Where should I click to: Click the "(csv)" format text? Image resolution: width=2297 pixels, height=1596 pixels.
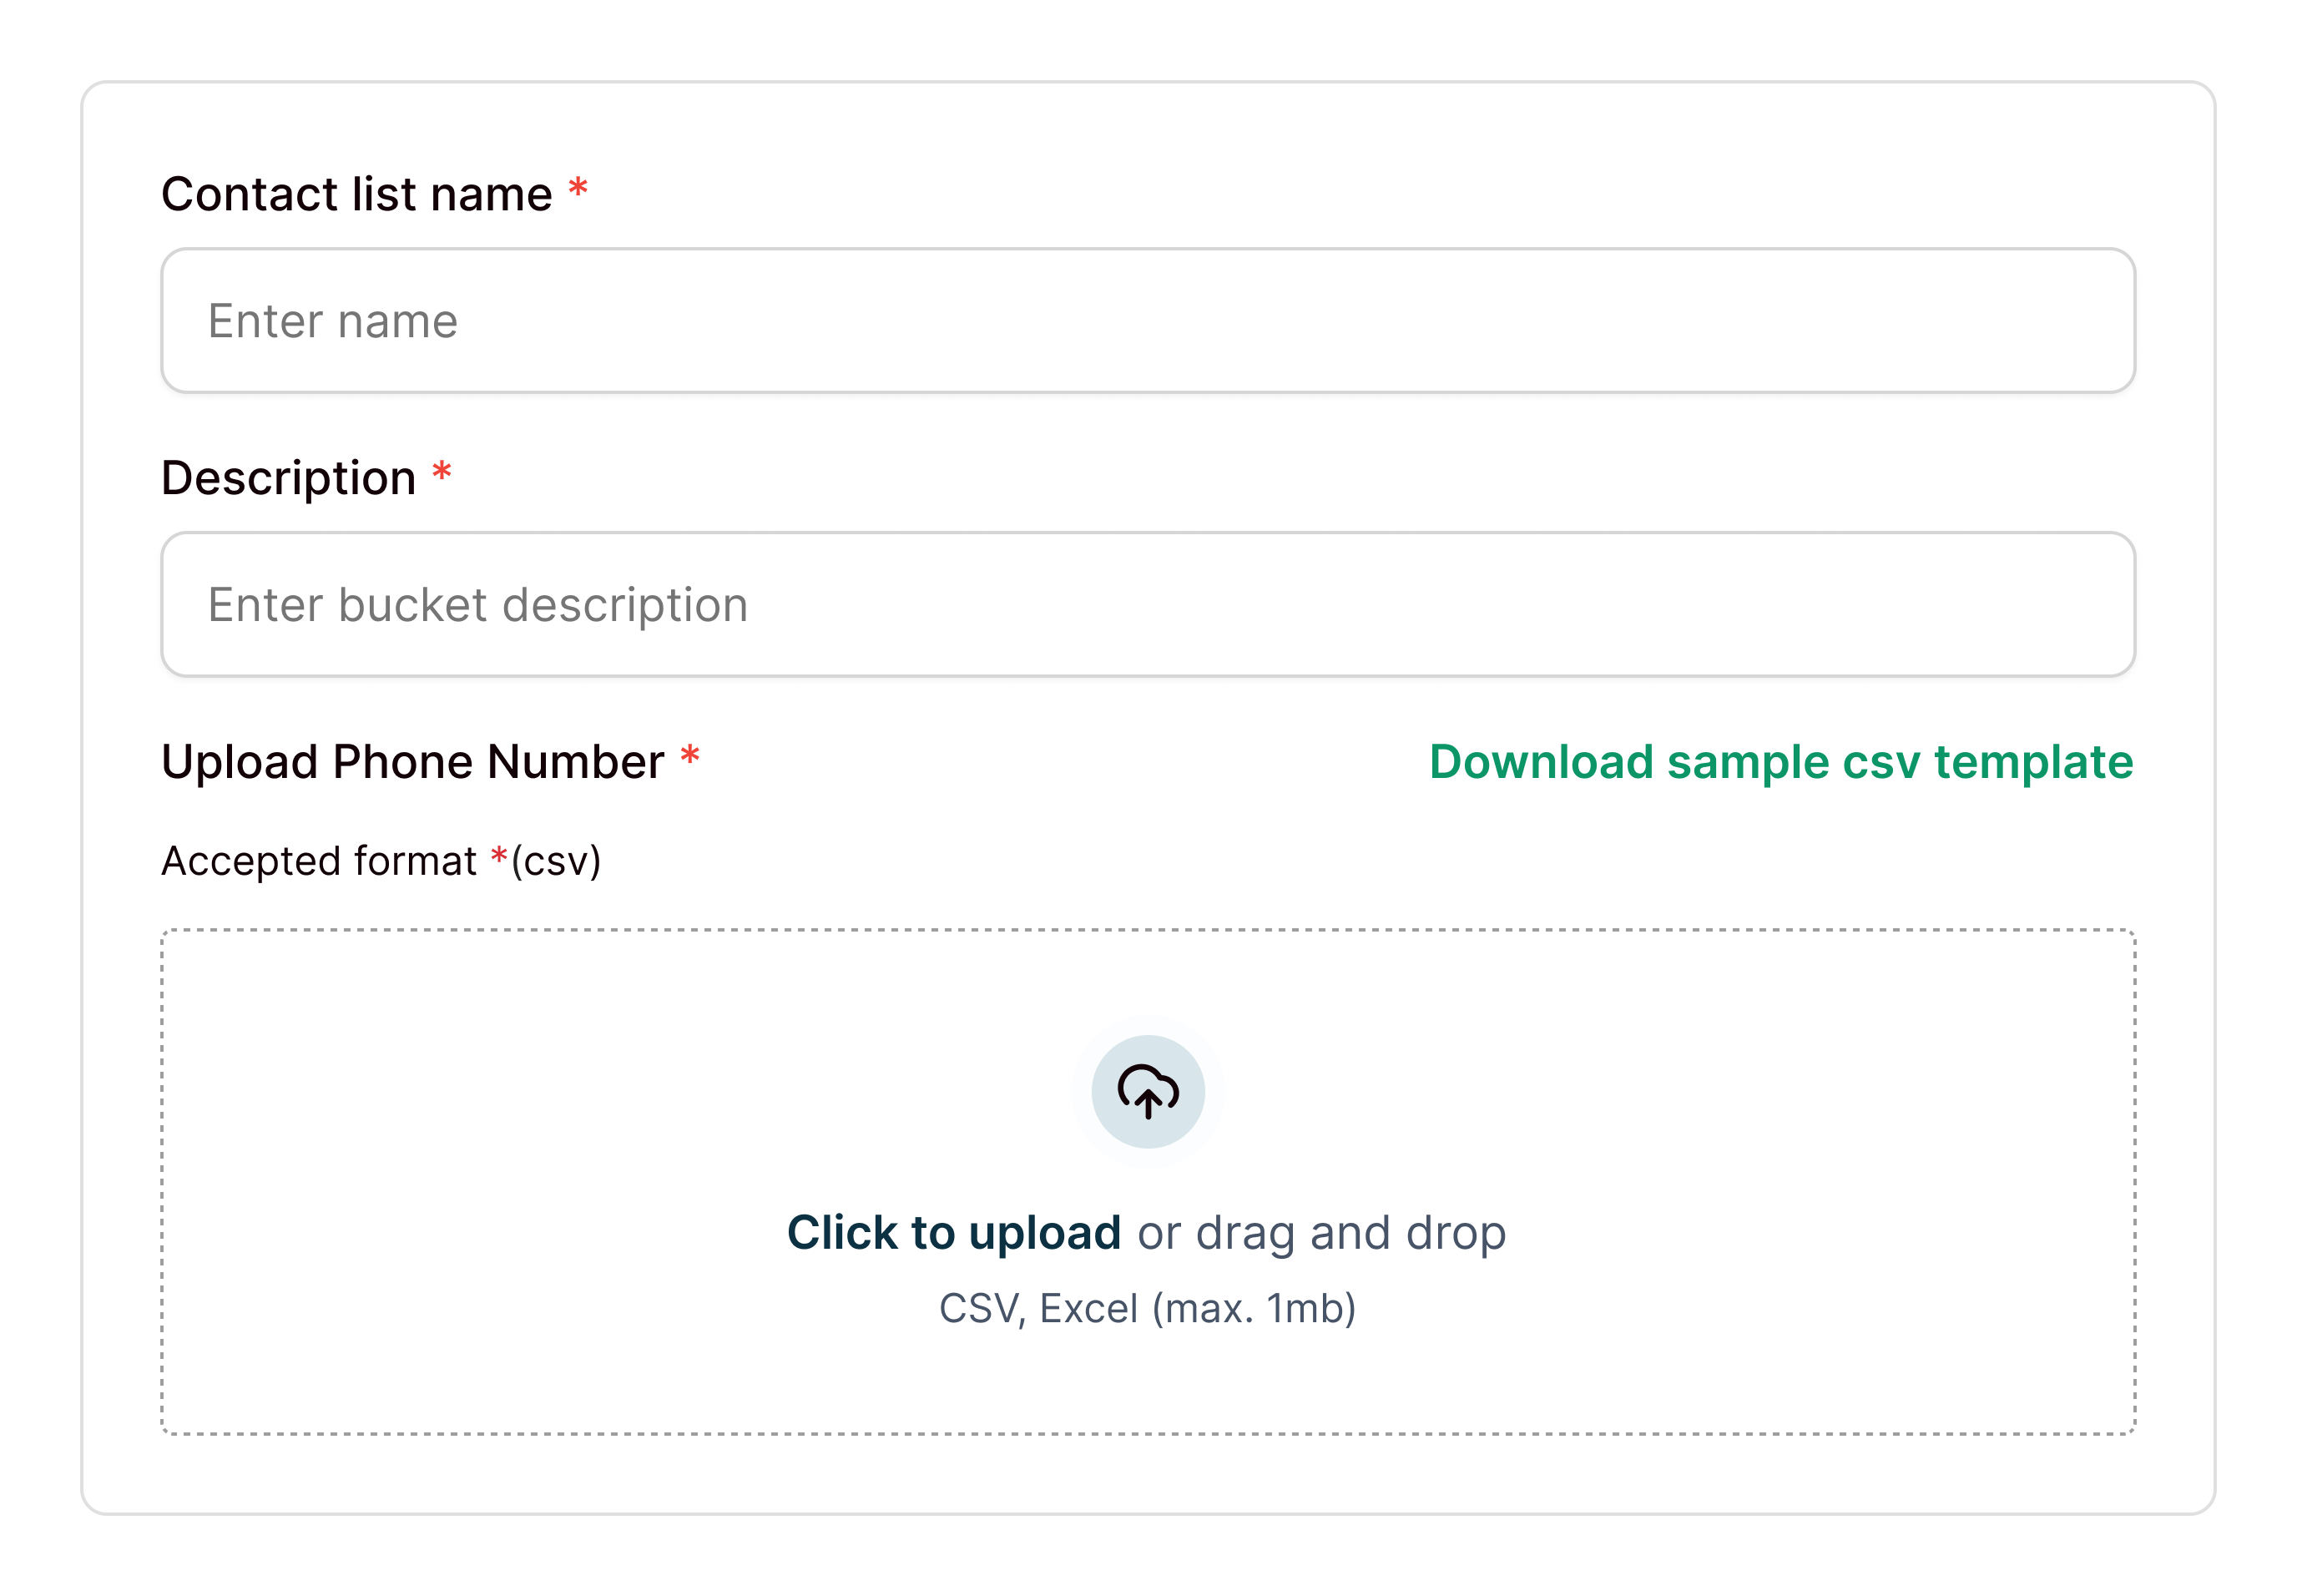556,861
